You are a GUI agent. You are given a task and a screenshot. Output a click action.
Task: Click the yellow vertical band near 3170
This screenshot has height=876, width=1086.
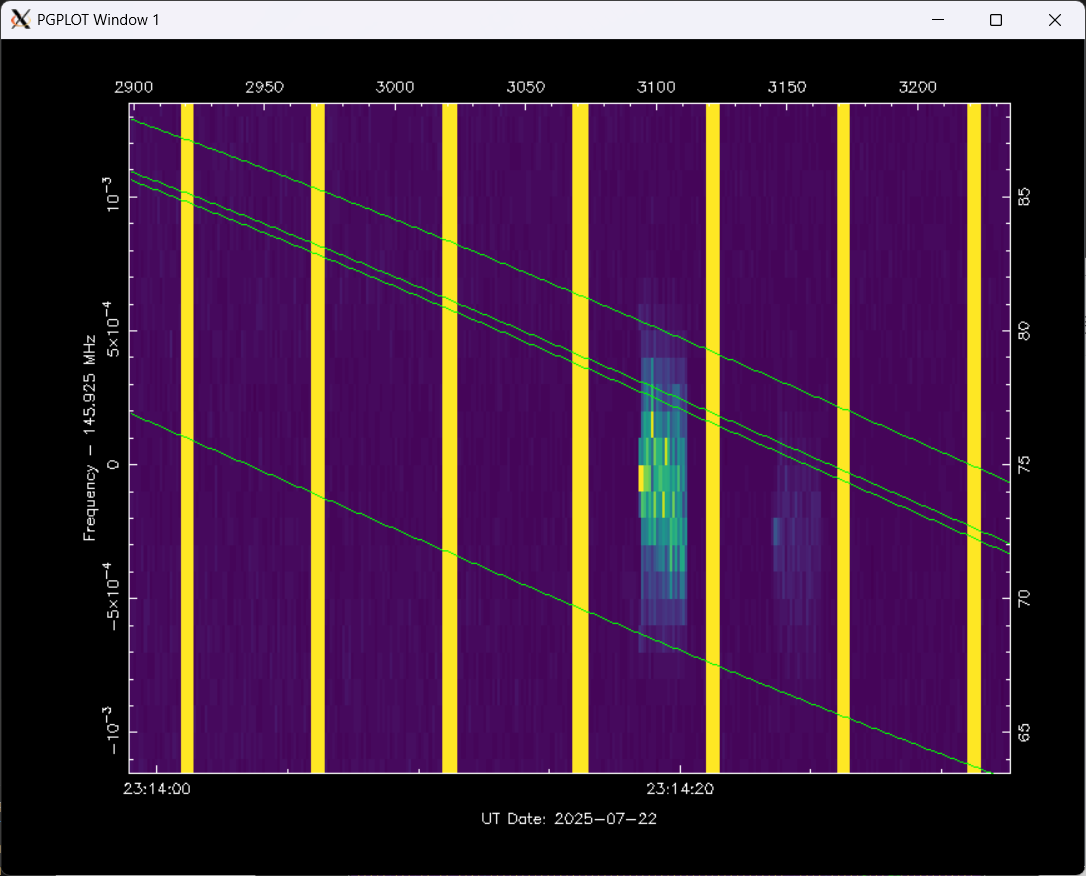point(844,438)
